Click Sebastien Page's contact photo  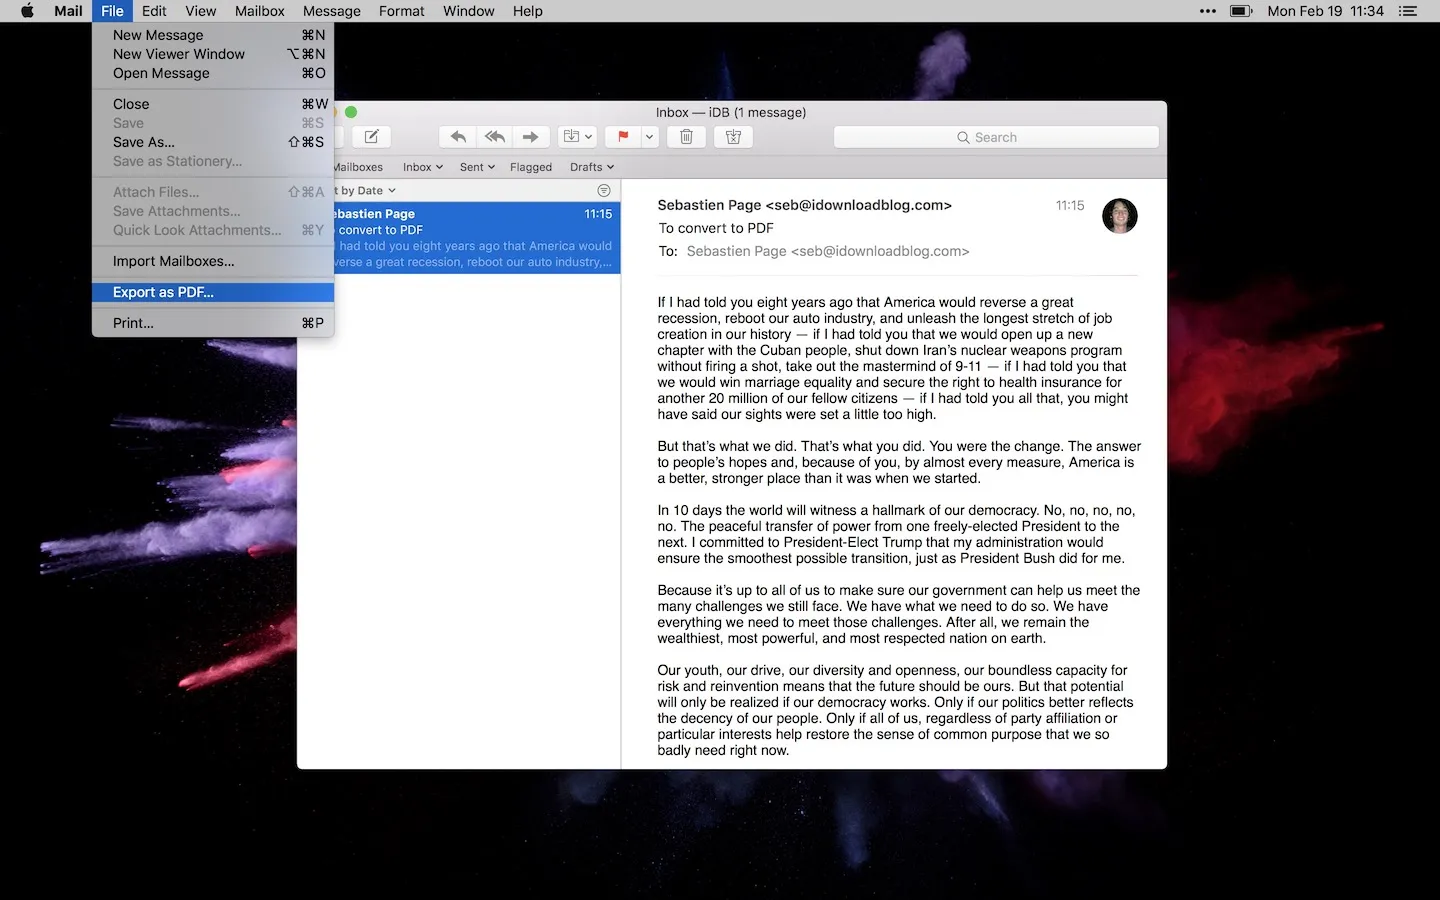pyautogui.click(x=1120, y=216)
